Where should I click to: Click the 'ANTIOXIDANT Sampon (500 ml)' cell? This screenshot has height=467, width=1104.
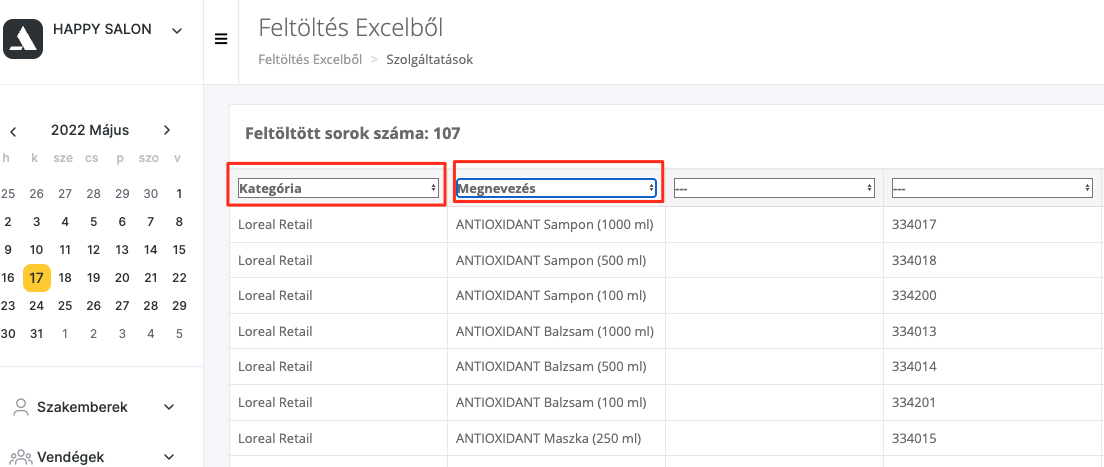point(556,260)
